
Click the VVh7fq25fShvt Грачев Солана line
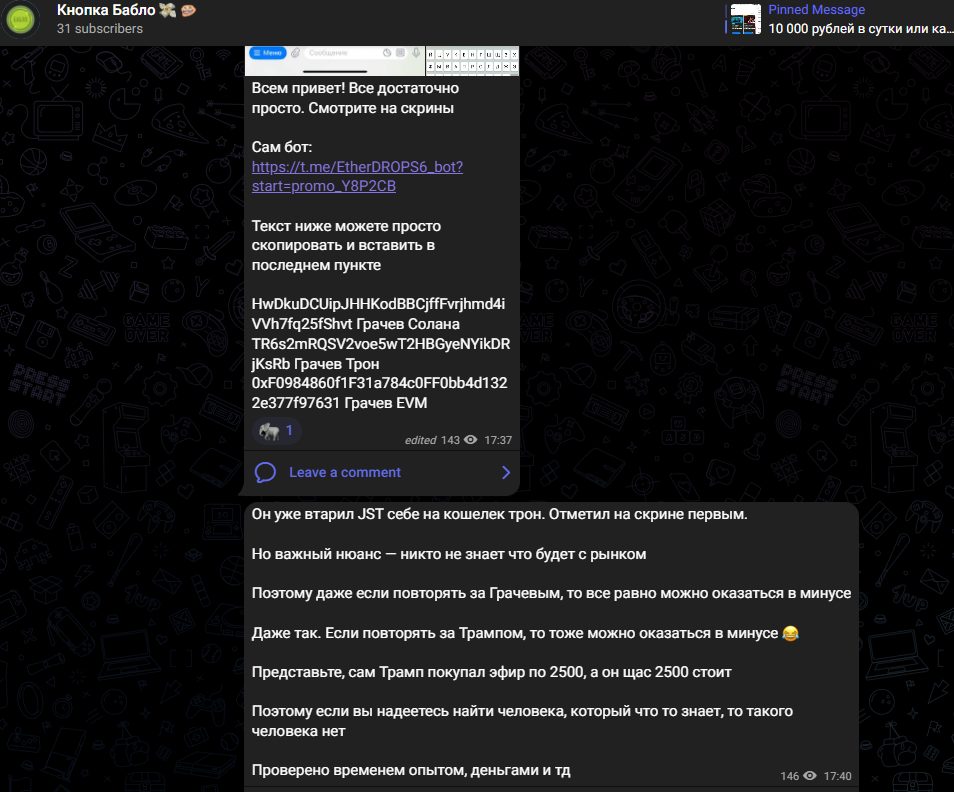coord(356,324)
